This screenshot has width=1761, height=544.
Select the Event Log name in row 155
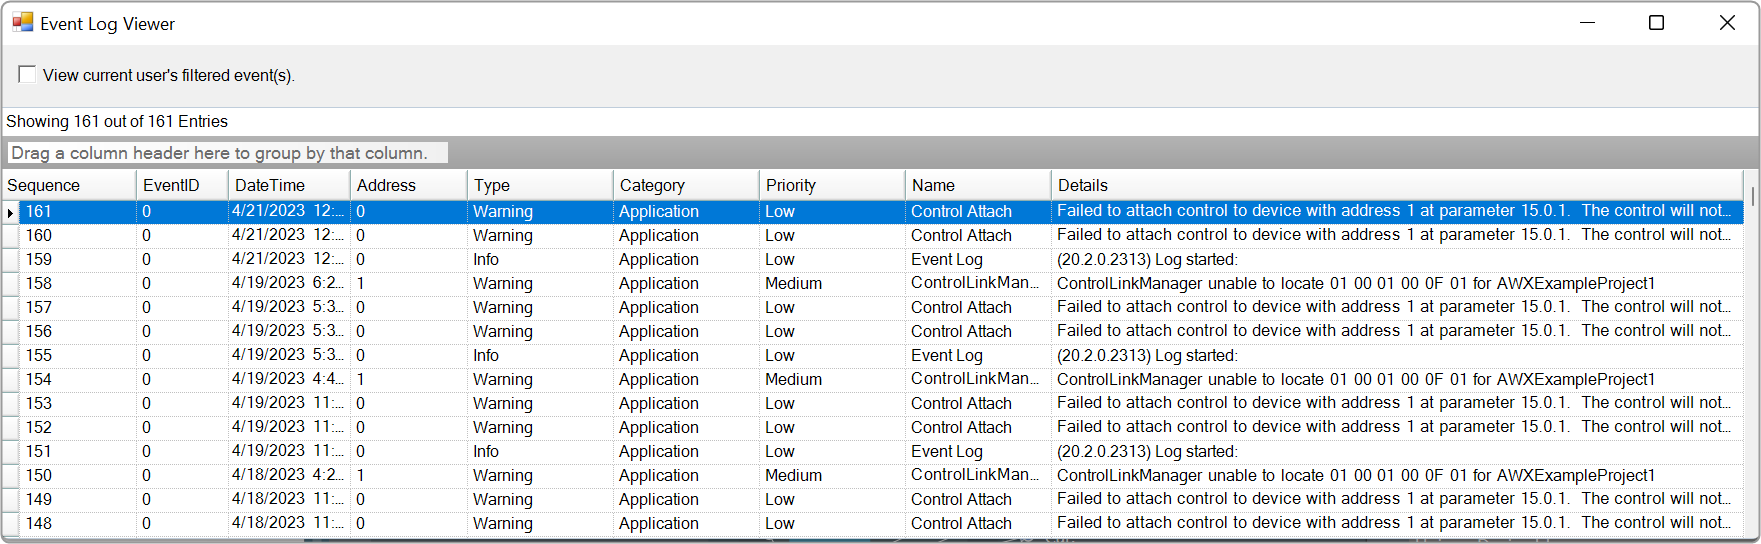946,356
